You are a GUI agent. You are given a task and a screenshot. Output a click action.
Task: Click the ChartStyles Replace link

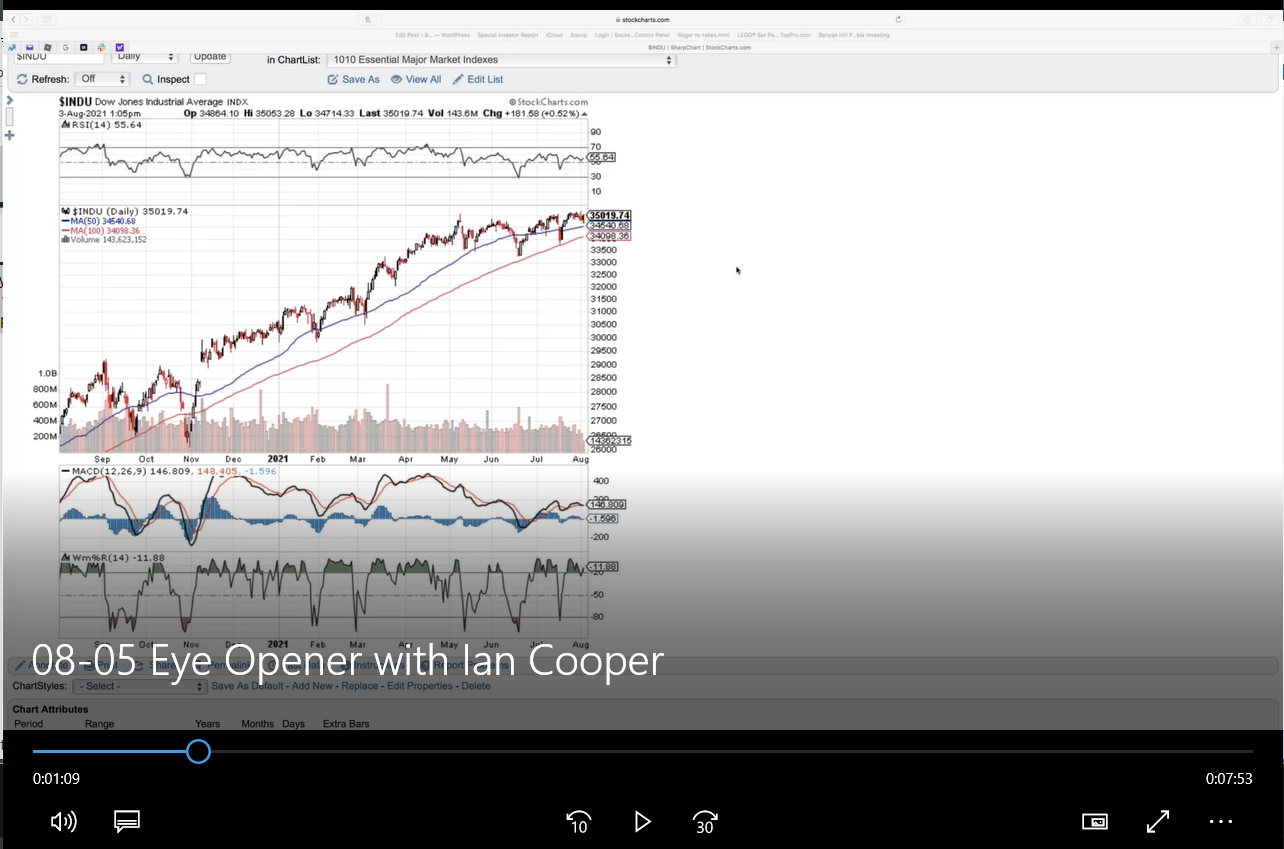click(360, 686)
